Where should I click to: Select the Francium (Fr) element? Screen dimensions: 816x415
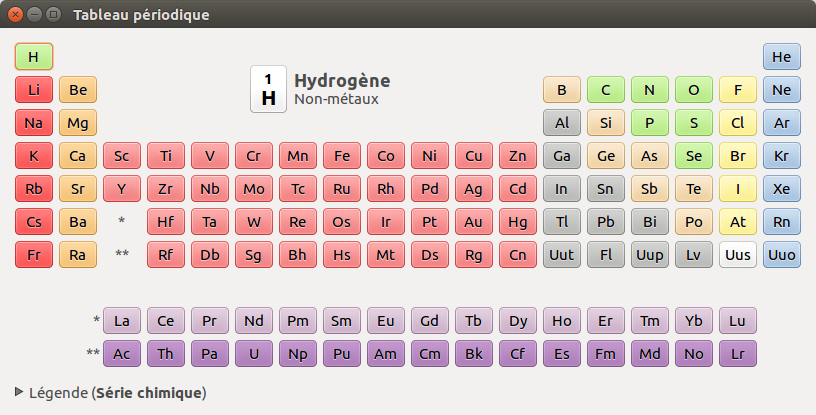coord(34,255)
